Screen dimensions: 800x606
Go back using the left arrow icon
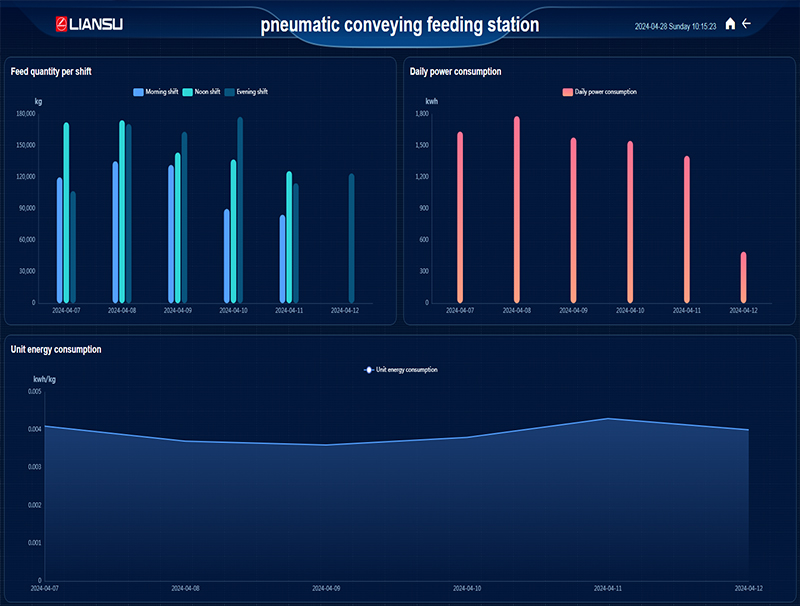(746, 24)
